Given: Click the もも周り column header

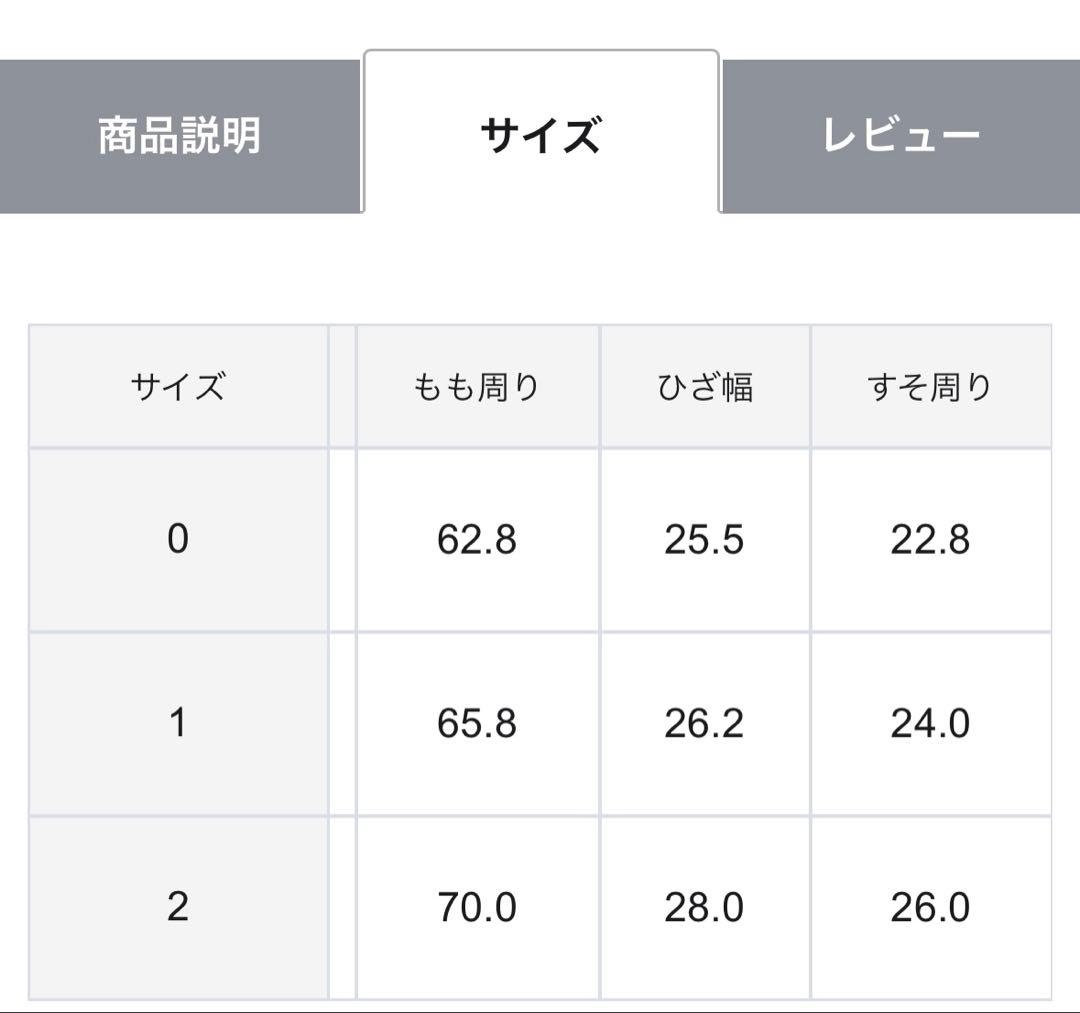Looking at the screenshot, I should coord(477,386).
